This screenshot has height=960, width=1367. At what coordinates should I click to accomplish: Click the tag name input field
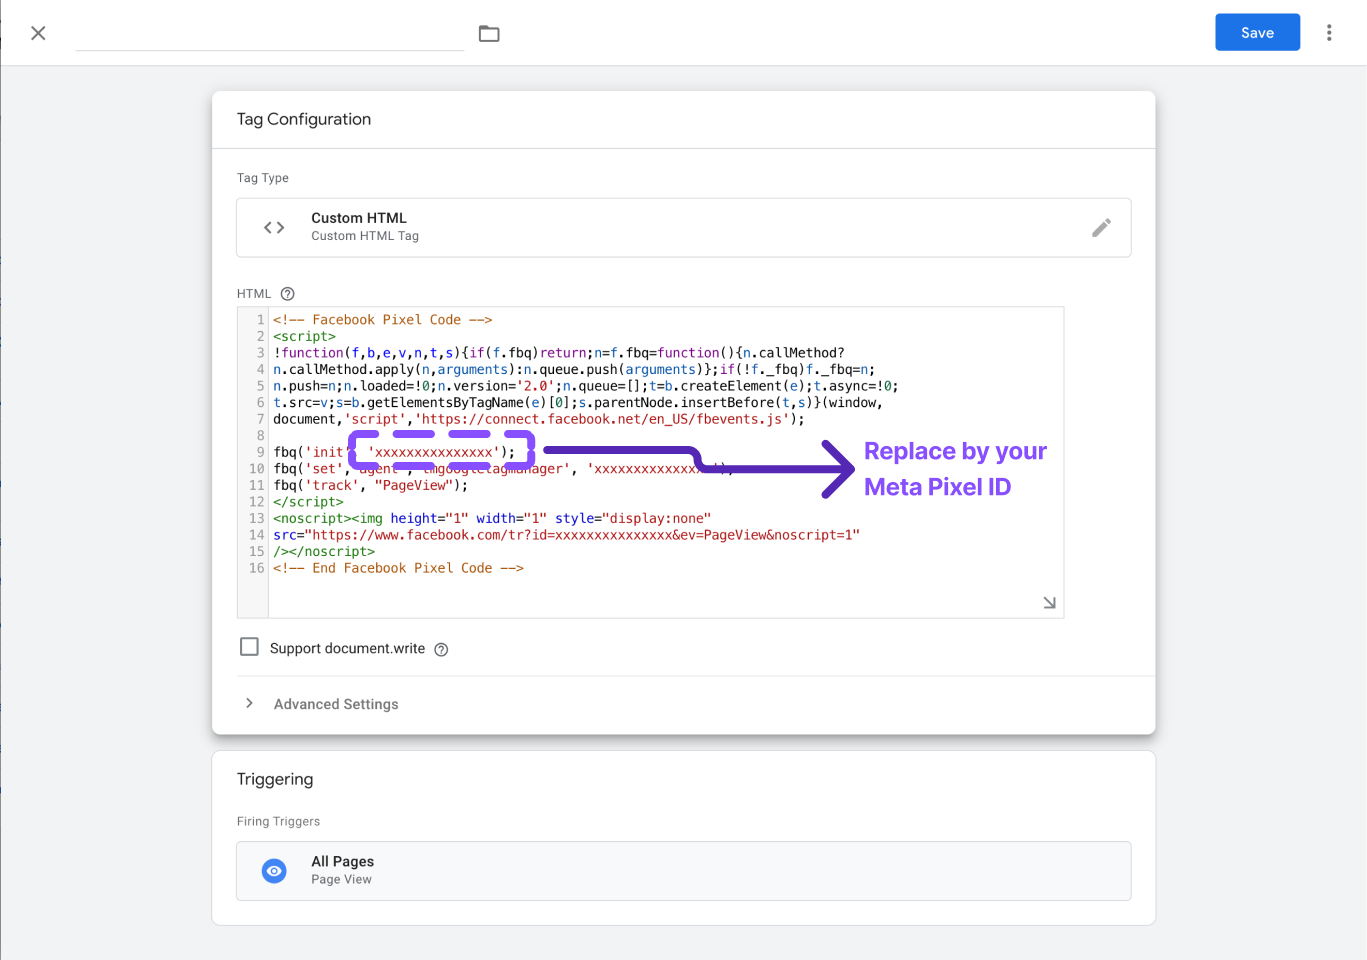click(x=269, y=34)
